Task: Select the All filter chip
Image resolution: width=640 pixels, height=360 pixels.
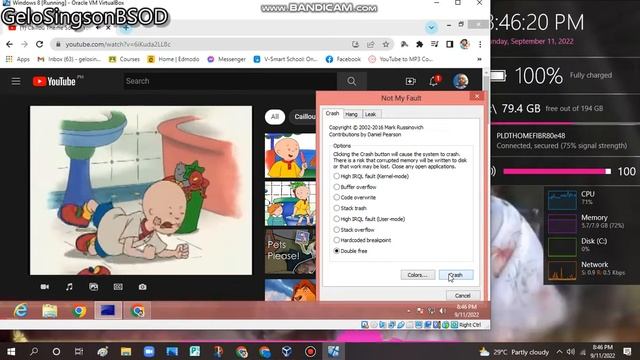Action: tap(275, 117)
